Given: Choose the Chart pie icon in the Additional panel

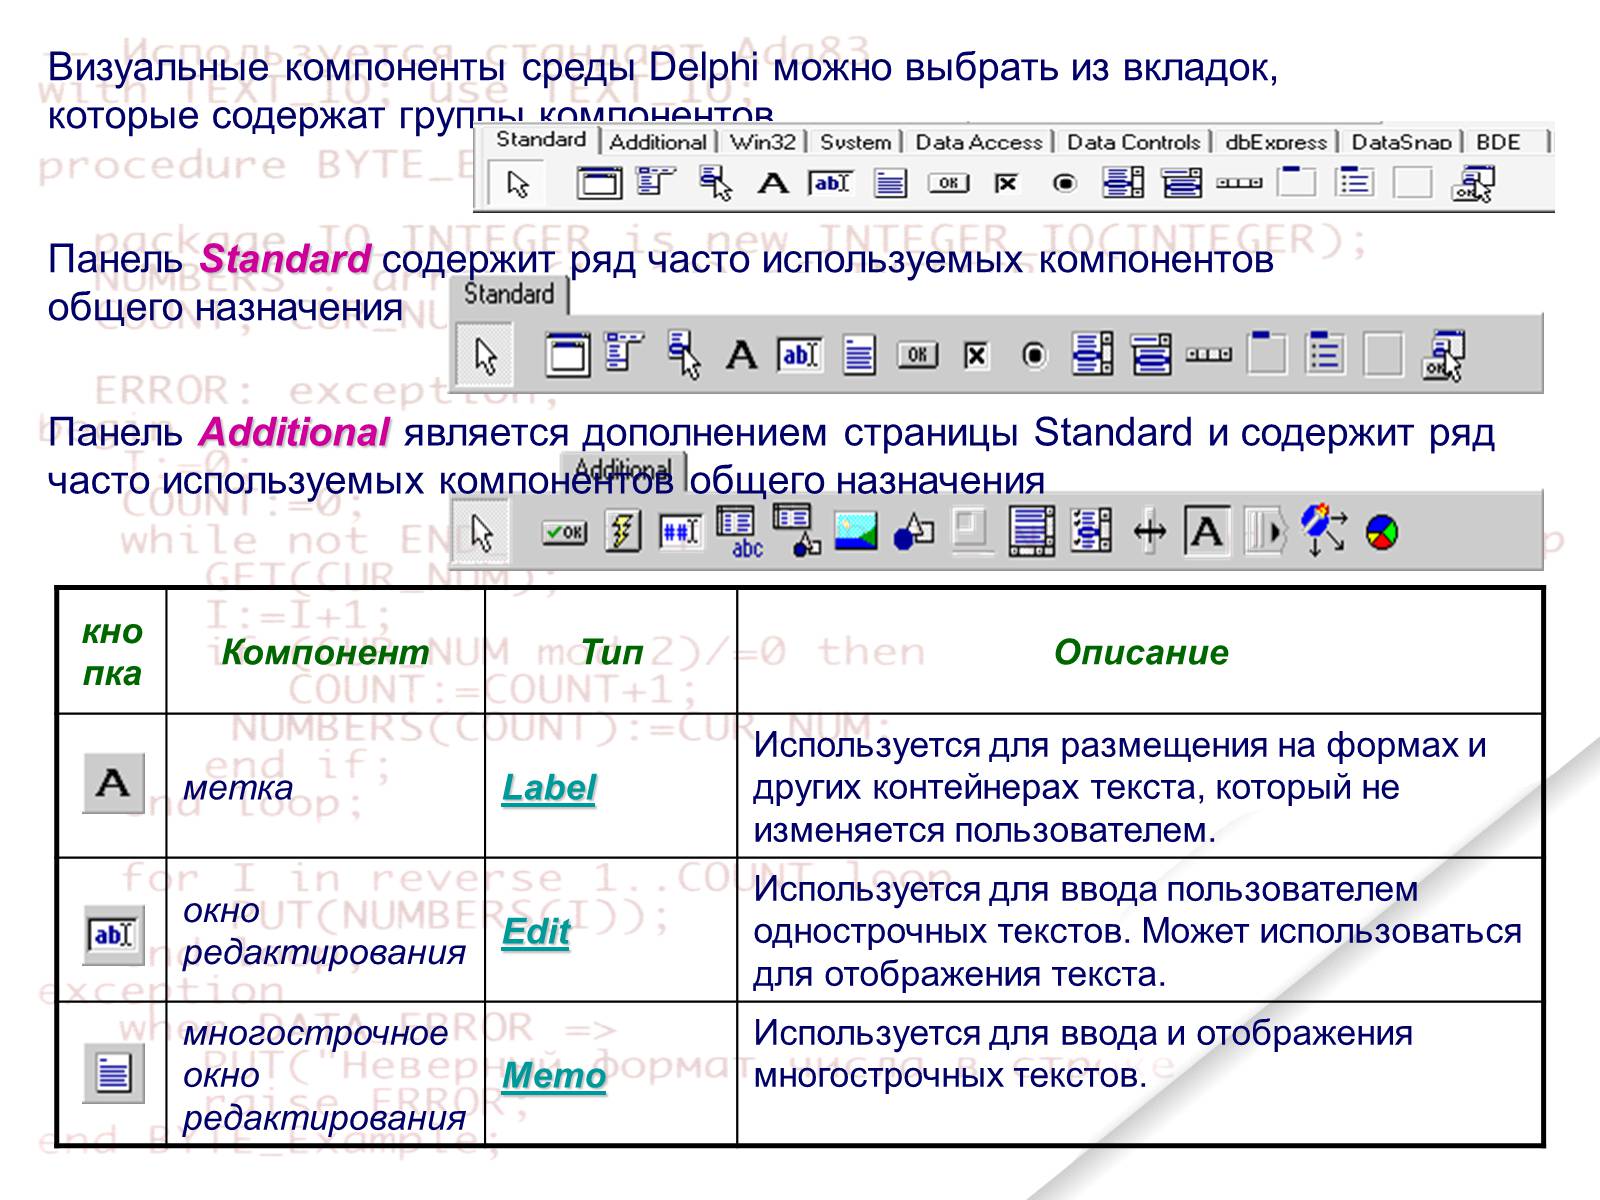Looking at the screenshot, I should pos(1382,533).
